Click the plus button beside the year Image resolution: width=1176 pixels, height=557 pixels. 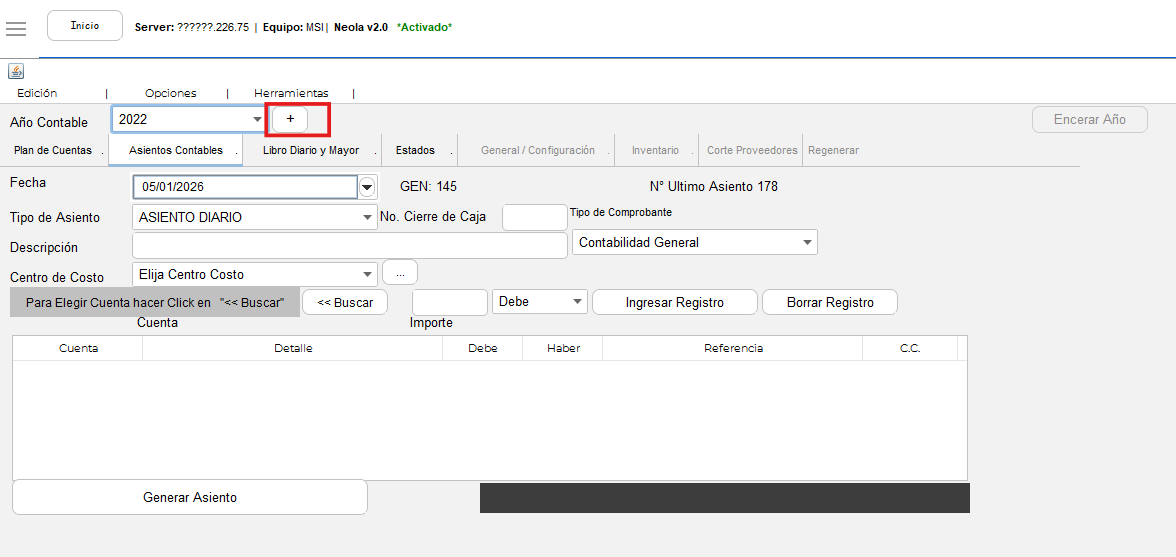tap(290, 119)
